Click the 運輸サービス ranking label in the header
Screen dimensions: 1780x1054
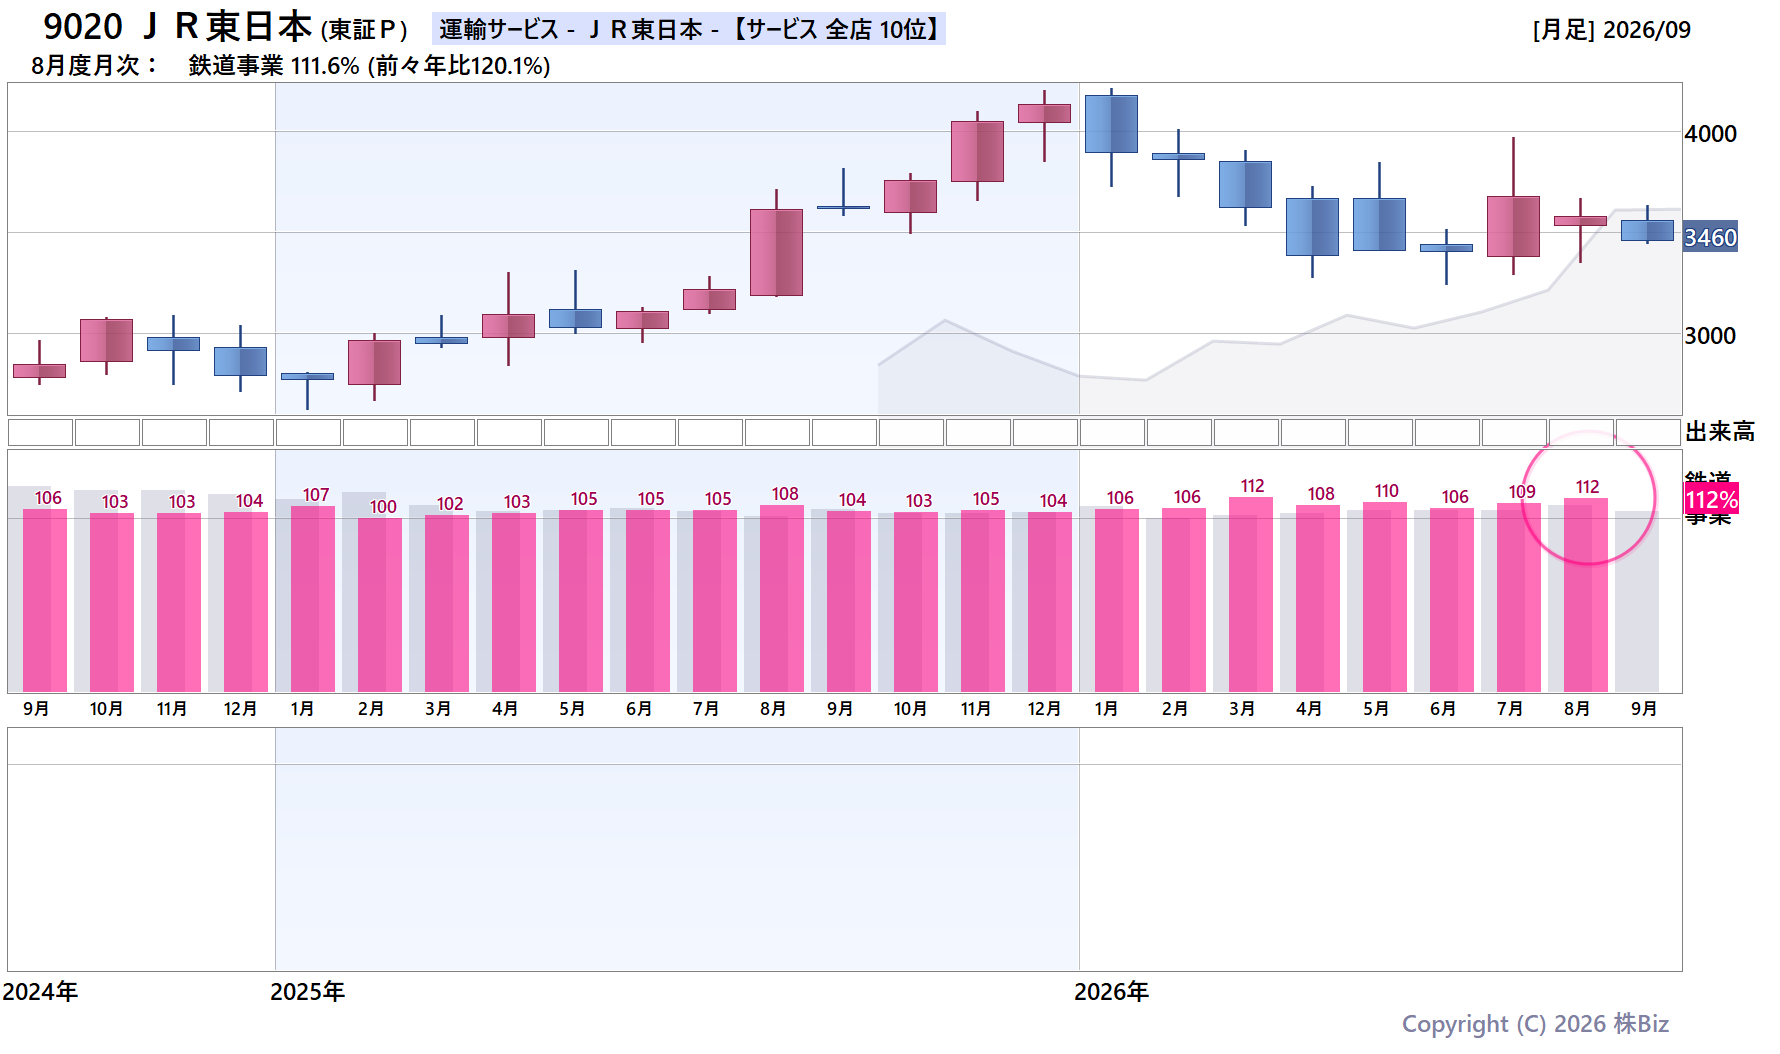pos(689,29)
